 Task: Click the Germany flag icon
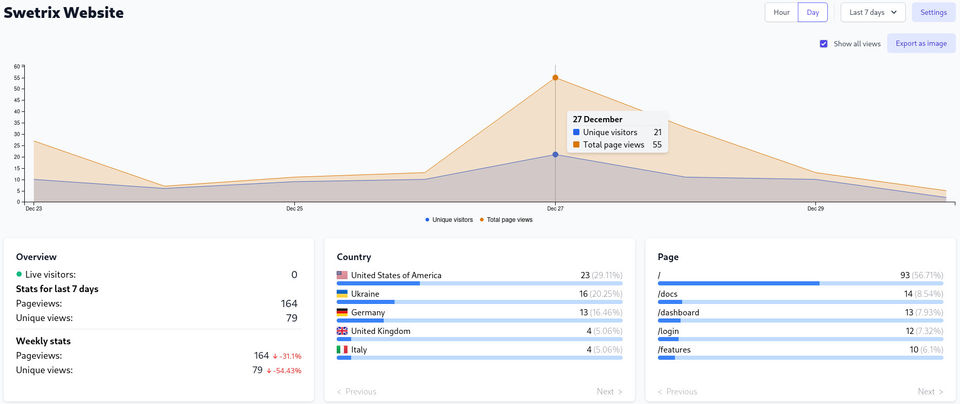point(342,313)
